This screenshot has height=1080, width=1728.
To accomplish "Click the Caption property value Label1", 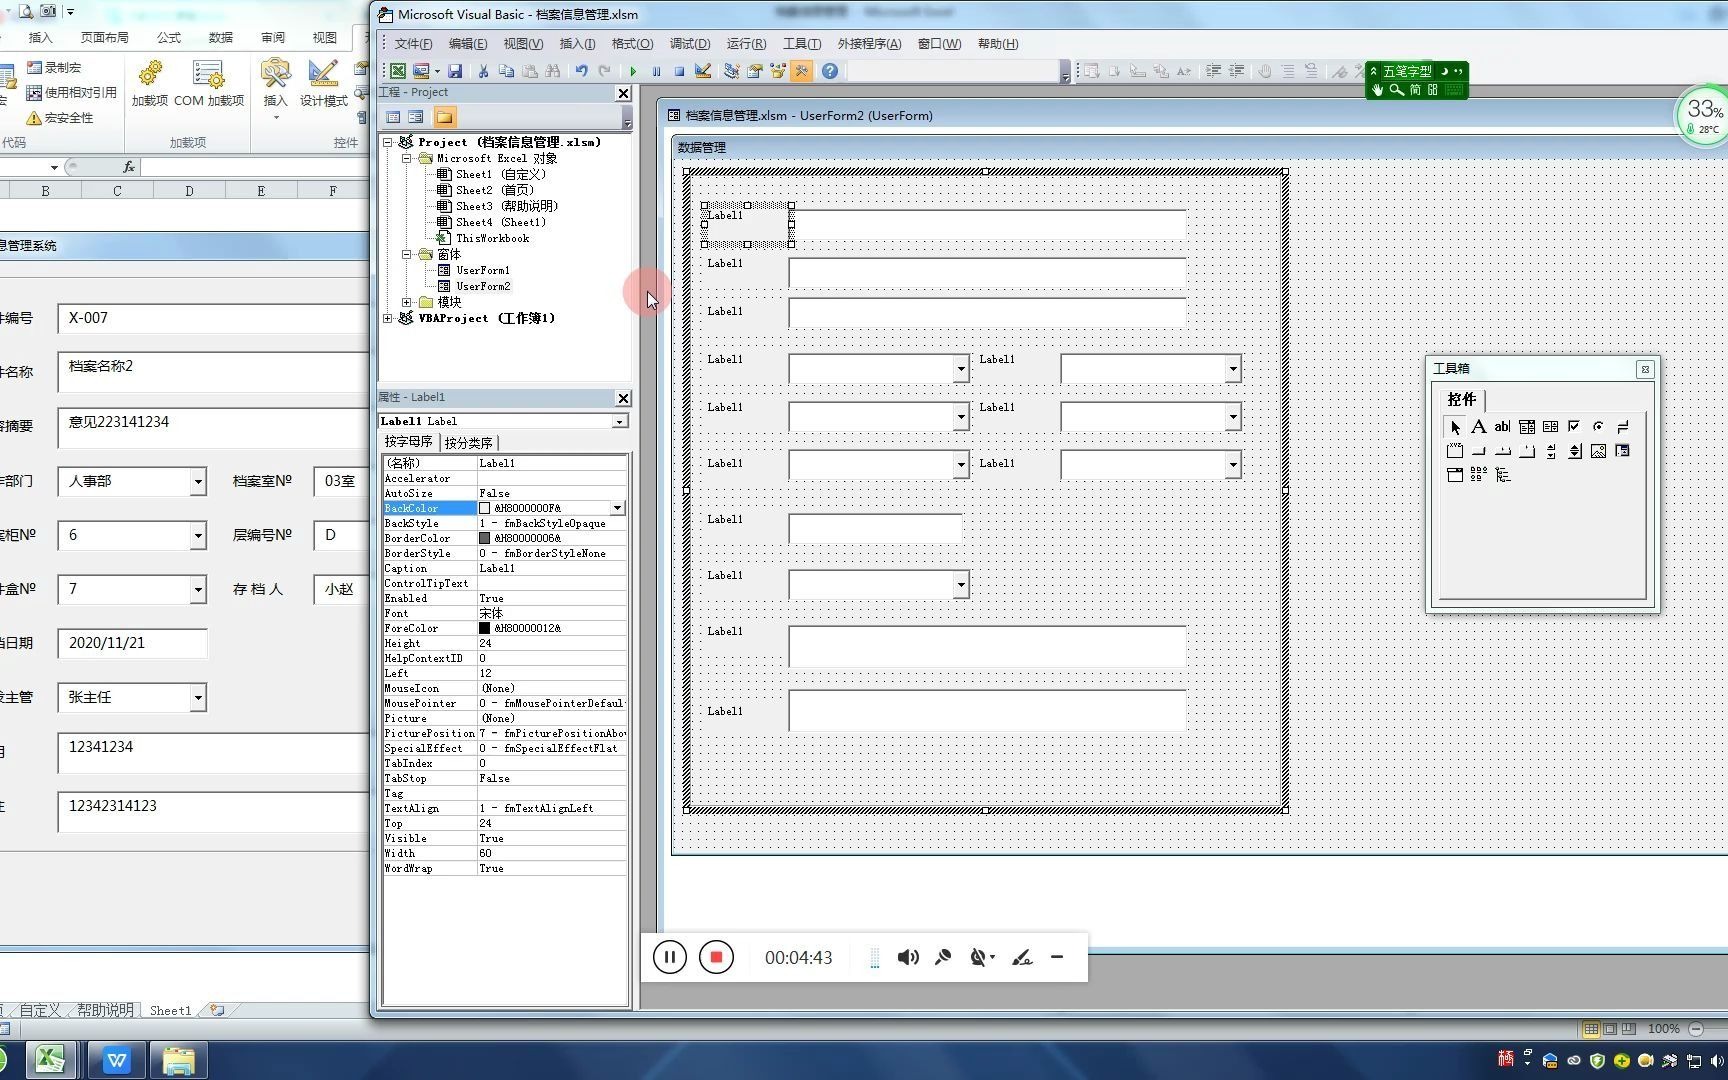I will (x=552, y=568).
